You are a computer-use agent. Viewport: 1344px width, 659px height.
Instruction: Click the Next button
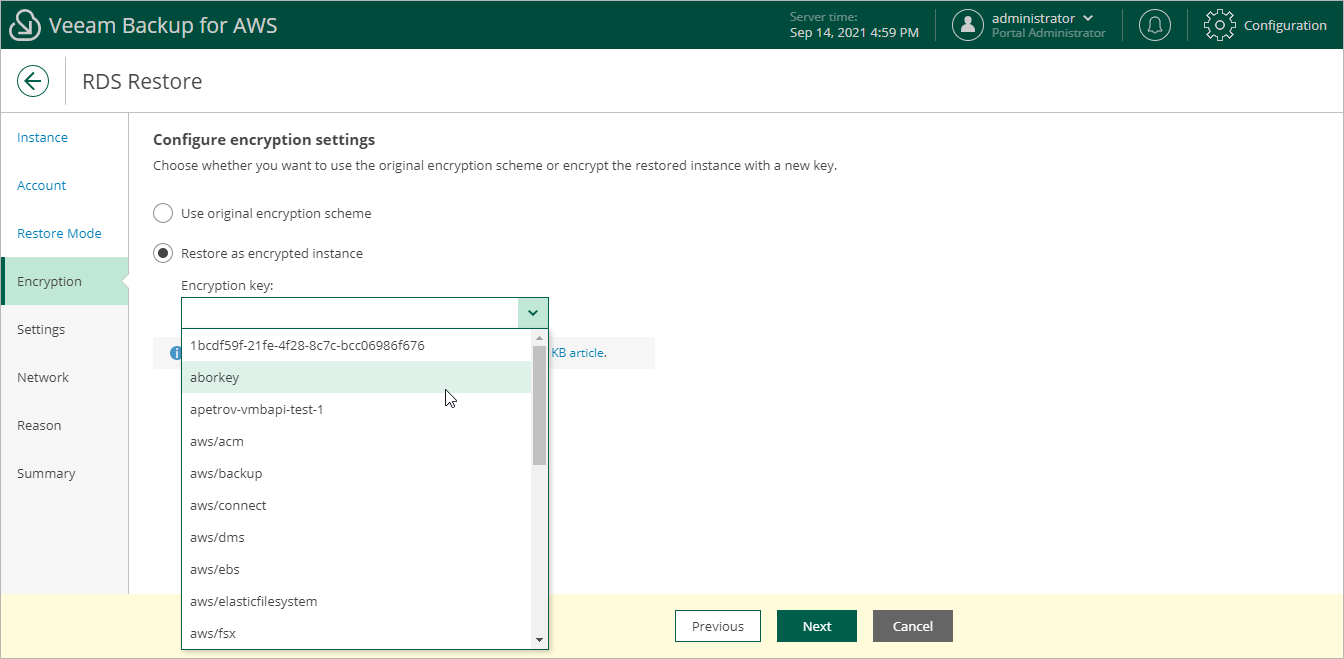(817, 626)
